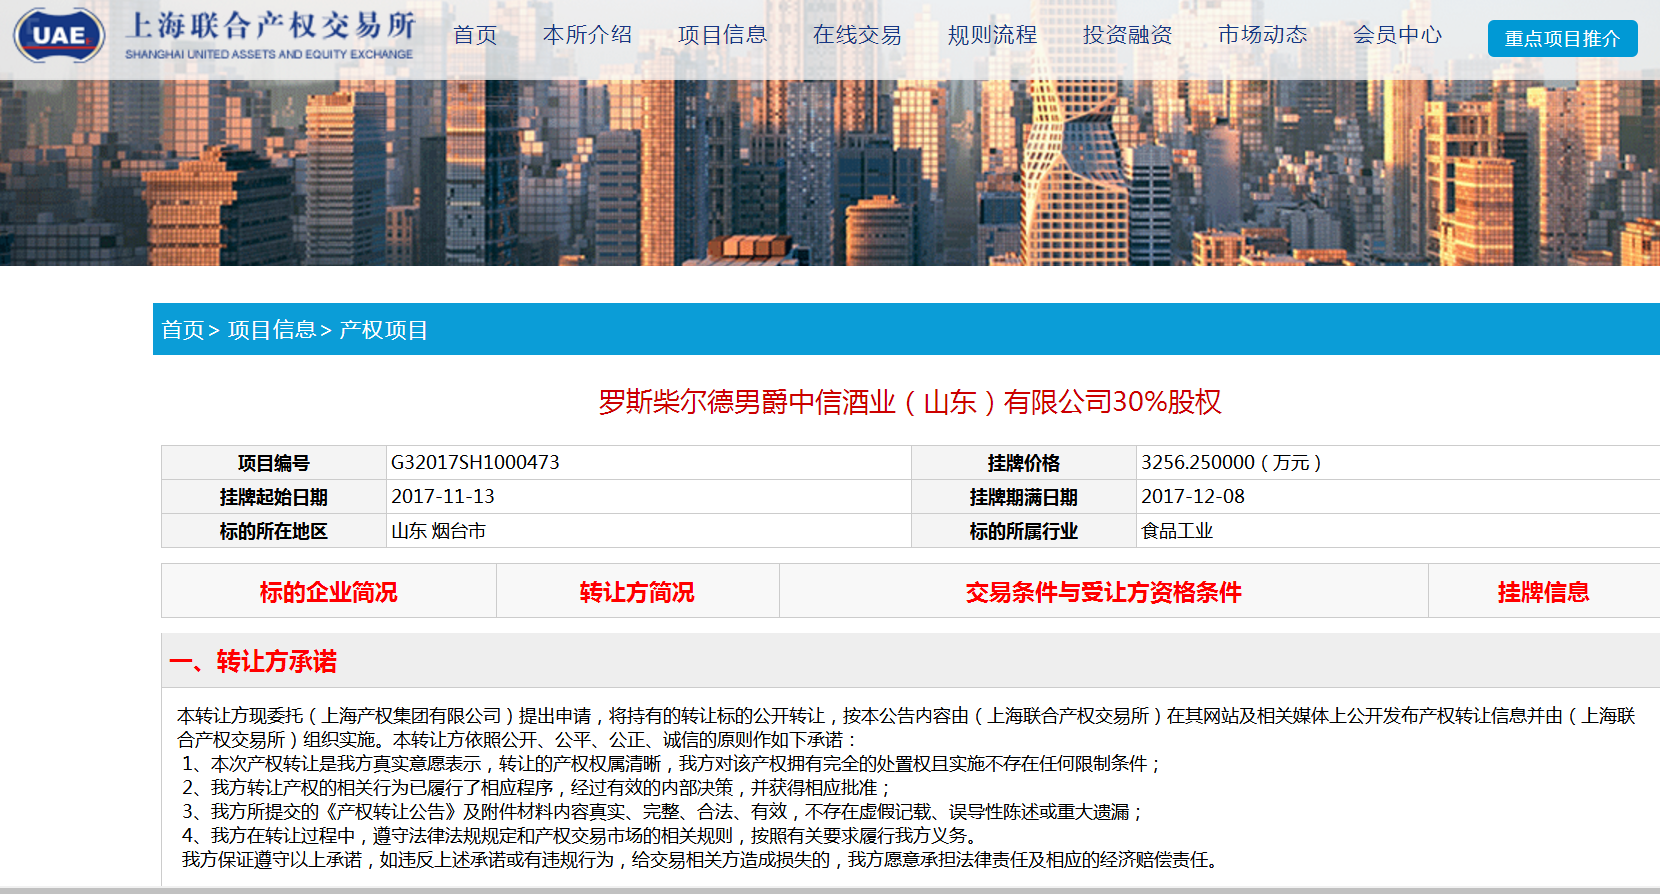The width and height of the screenshot is (1660, 894).
Task: Open the 投资融资 menu item
Action: click(x=1127, y=35)
